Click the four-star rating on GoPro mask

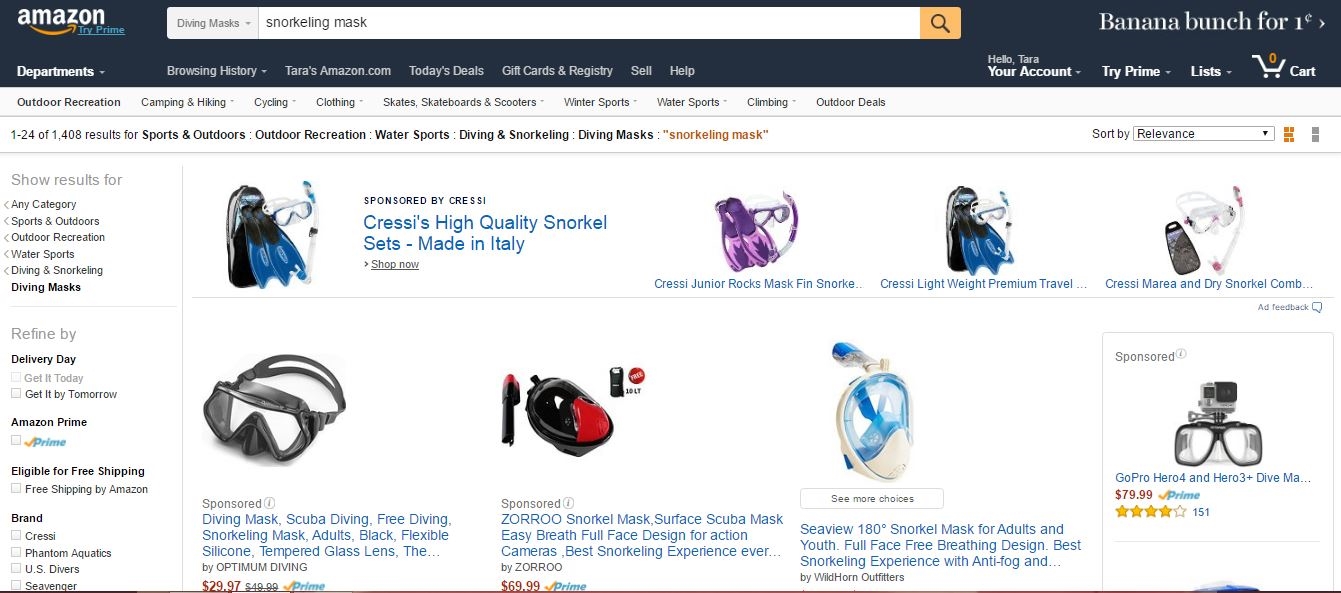1150,512
